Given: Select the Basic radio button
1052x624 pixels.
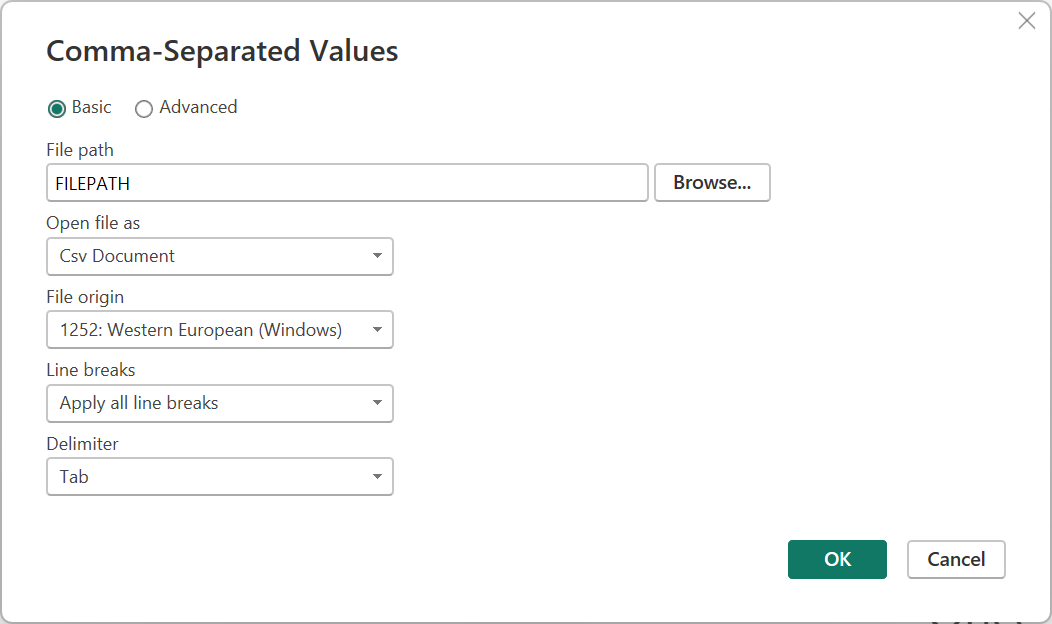Looking at the screenshot, I should tap(57, 108).
